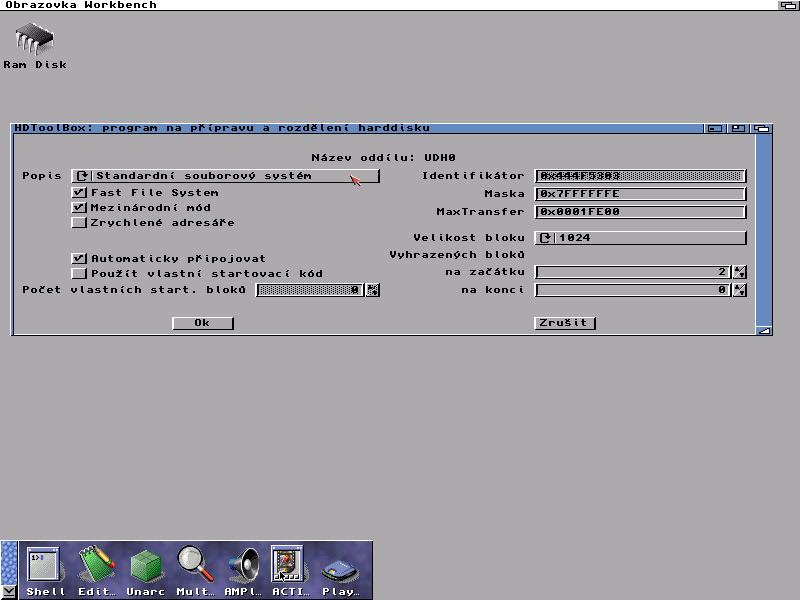
Task: Click the stepper arrows for na začátku
Action: tap(740, 272)
